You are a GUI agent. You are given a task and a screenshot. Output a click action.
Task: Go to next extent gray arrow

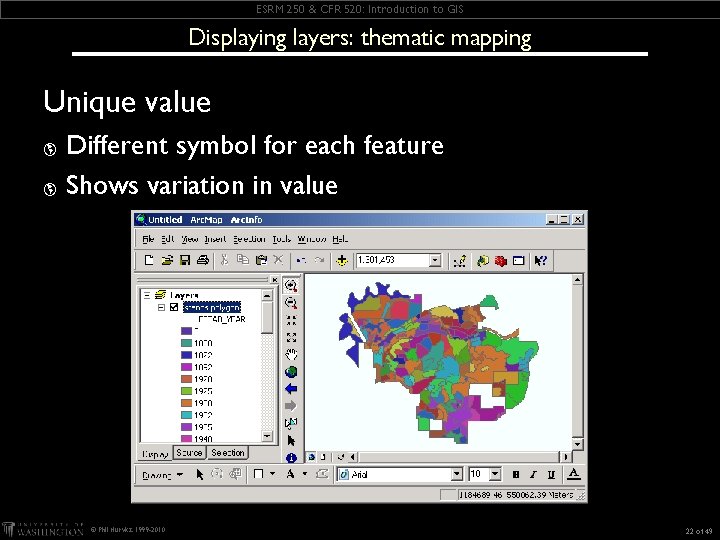tap(291, 406)
